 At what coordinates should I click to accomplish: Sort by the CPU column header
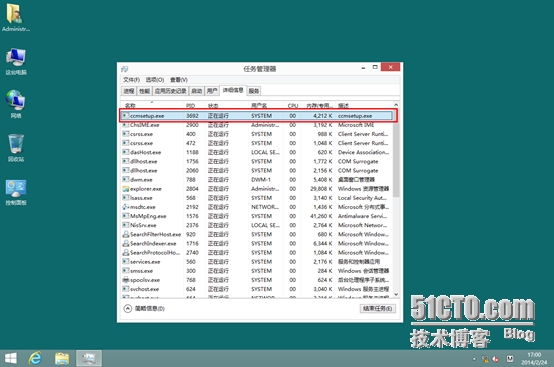coord(293,105)
